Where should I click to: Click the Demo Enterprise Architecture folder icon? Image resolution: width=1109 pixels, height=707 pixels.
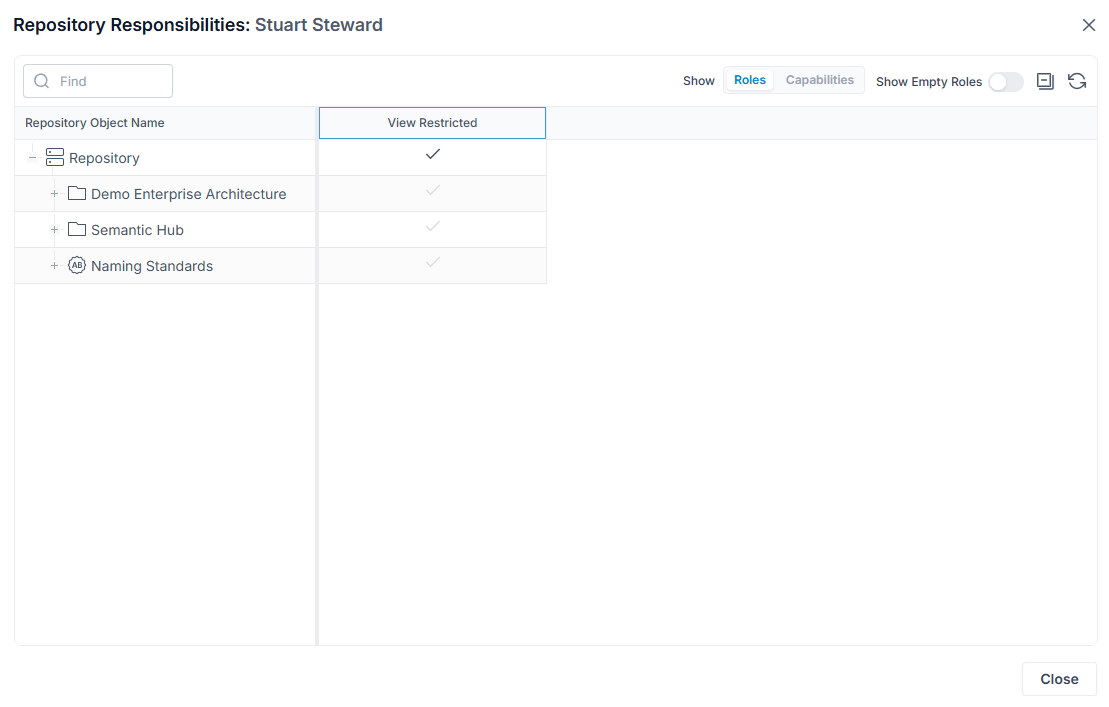tap(77, 193)
